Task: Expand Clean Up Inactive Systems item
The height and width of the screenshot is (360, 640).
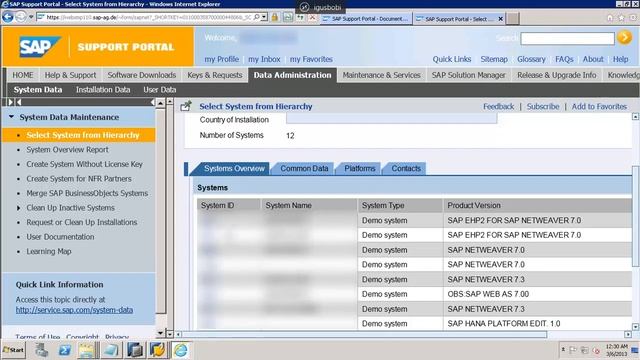Action: click(x=18, y=208)
